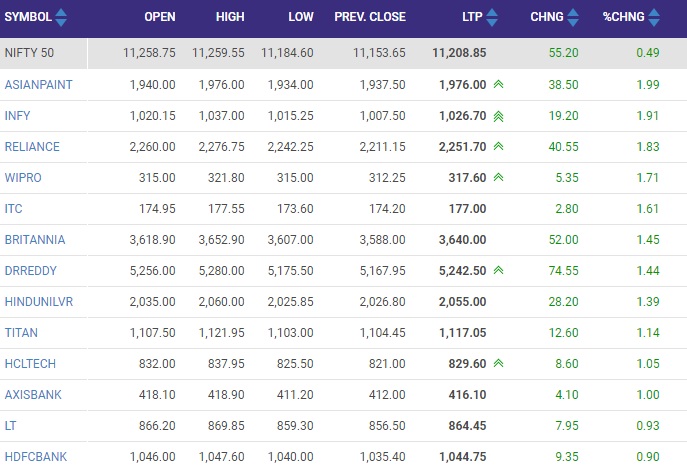The width and height of the screenshot is (687, 472).
Task: Click the up arrow beside RELIANCE LTP
Action: pos(498,146)
